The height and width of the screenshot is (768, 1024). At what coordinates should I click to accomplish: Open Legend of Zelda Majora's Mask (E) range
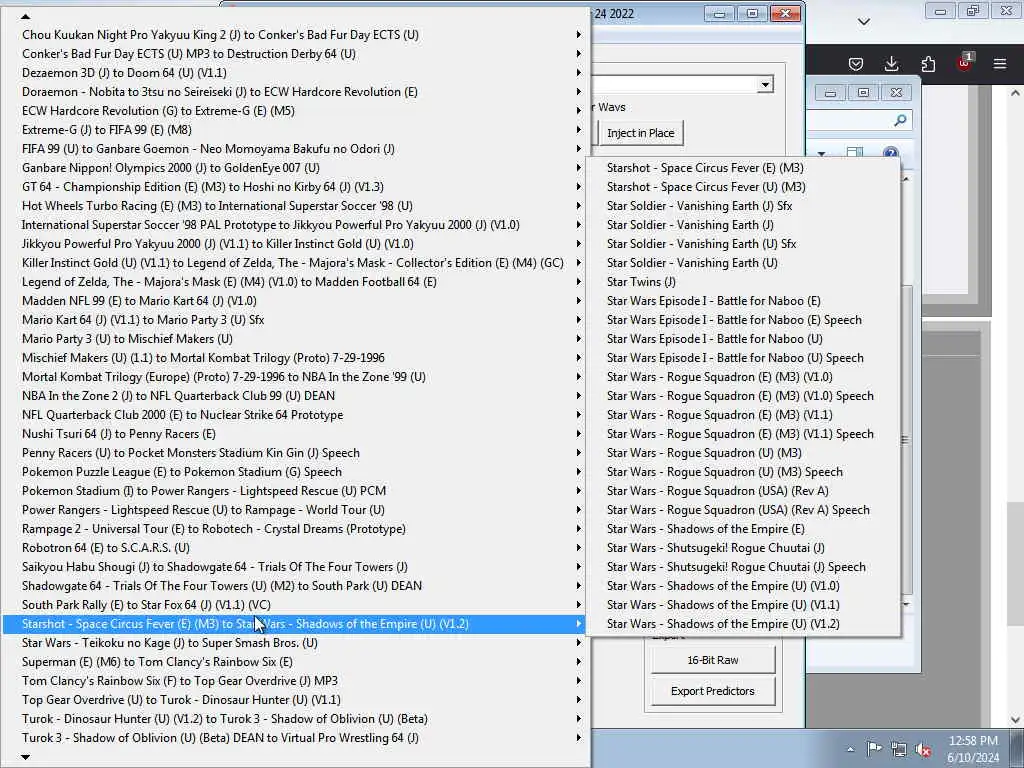coord(296,281)
